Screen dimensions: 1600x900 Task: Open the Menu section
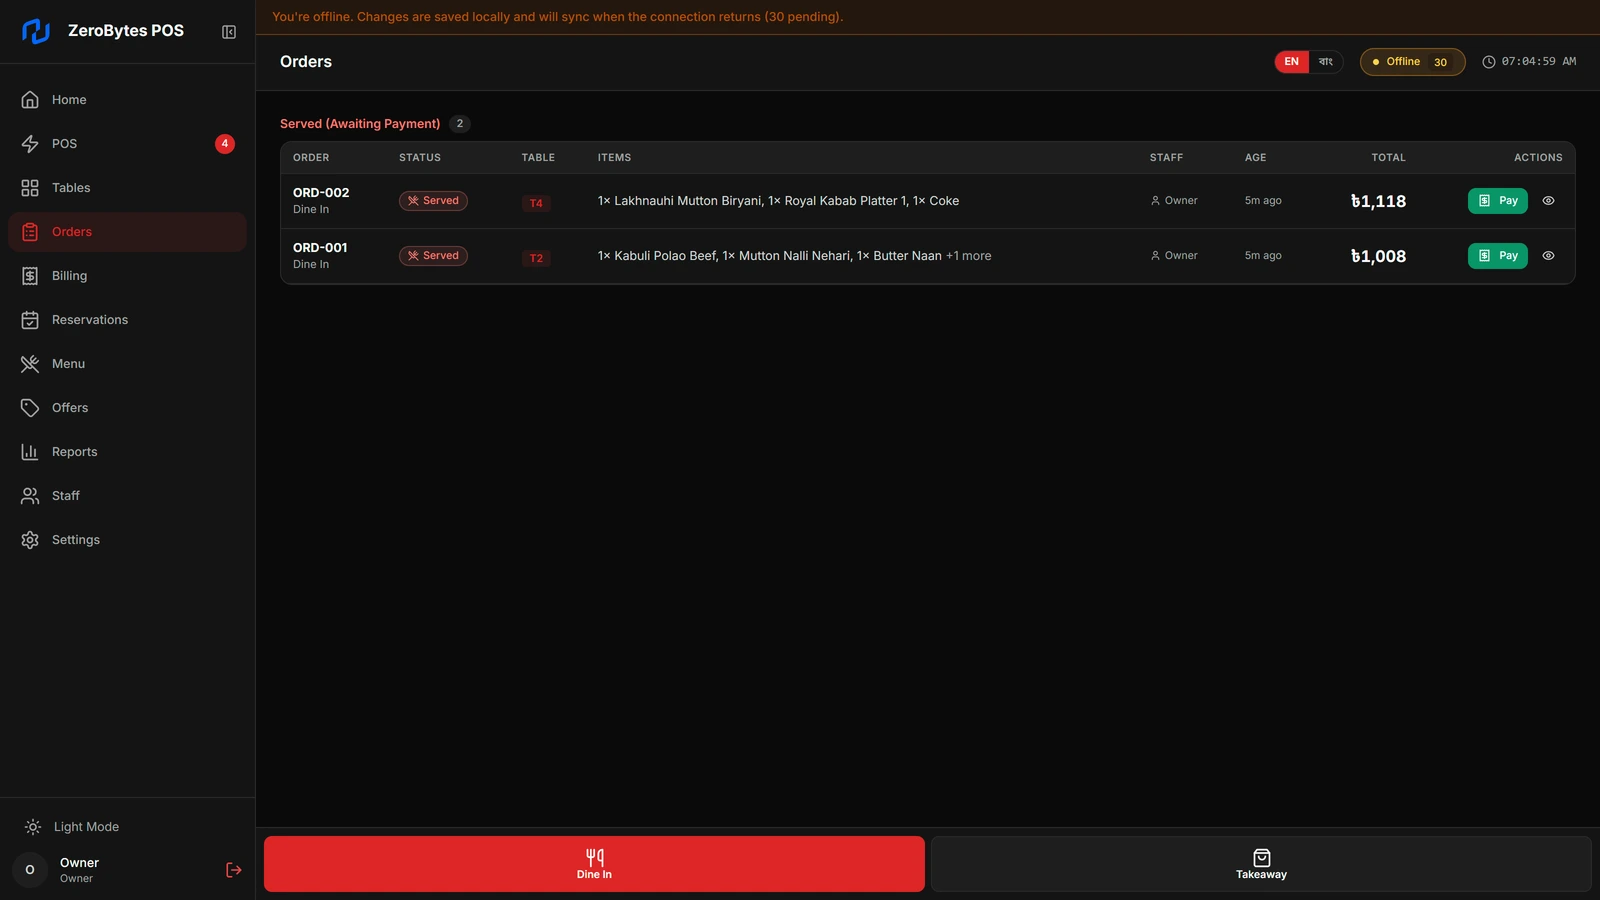click(127, 364)
